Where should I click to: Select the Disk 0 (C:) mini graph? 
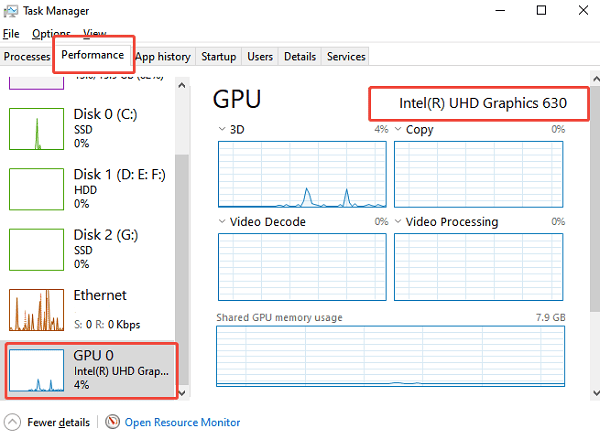[x=36, y=129]
